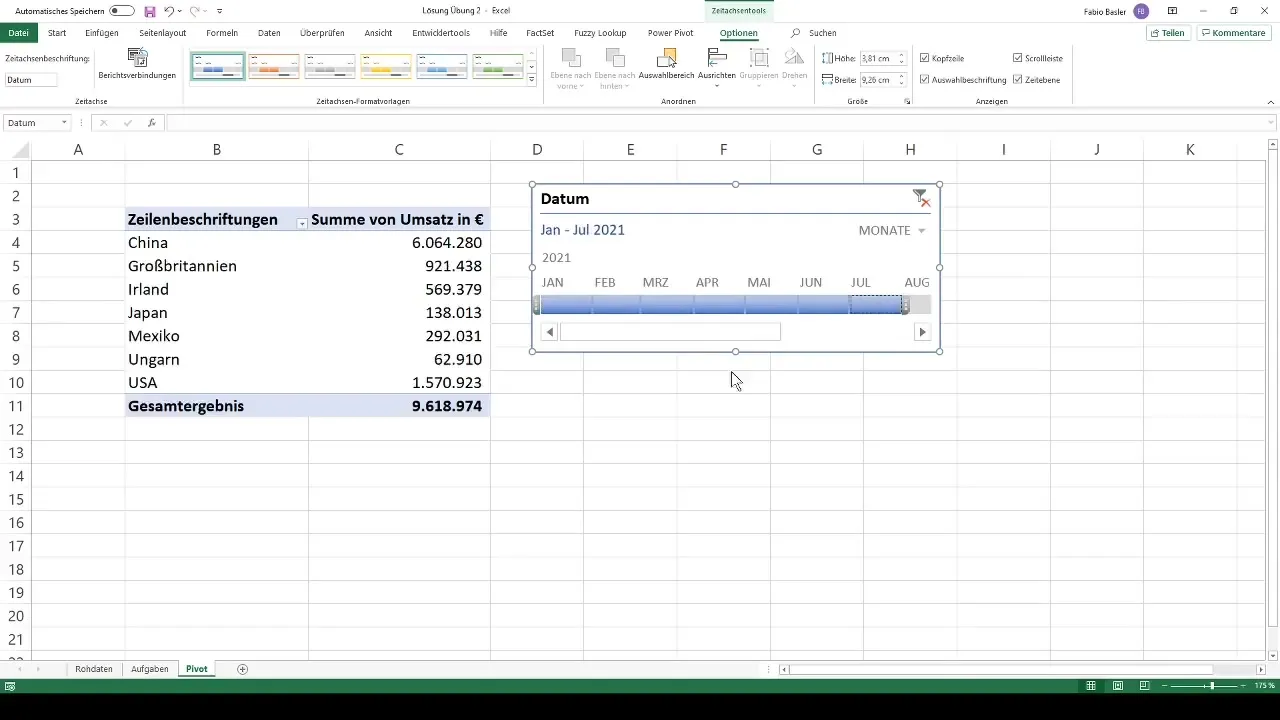Click the formula bar enter checkmark icon
This screenshot has height=720, width=1280.
pos(127,123)
